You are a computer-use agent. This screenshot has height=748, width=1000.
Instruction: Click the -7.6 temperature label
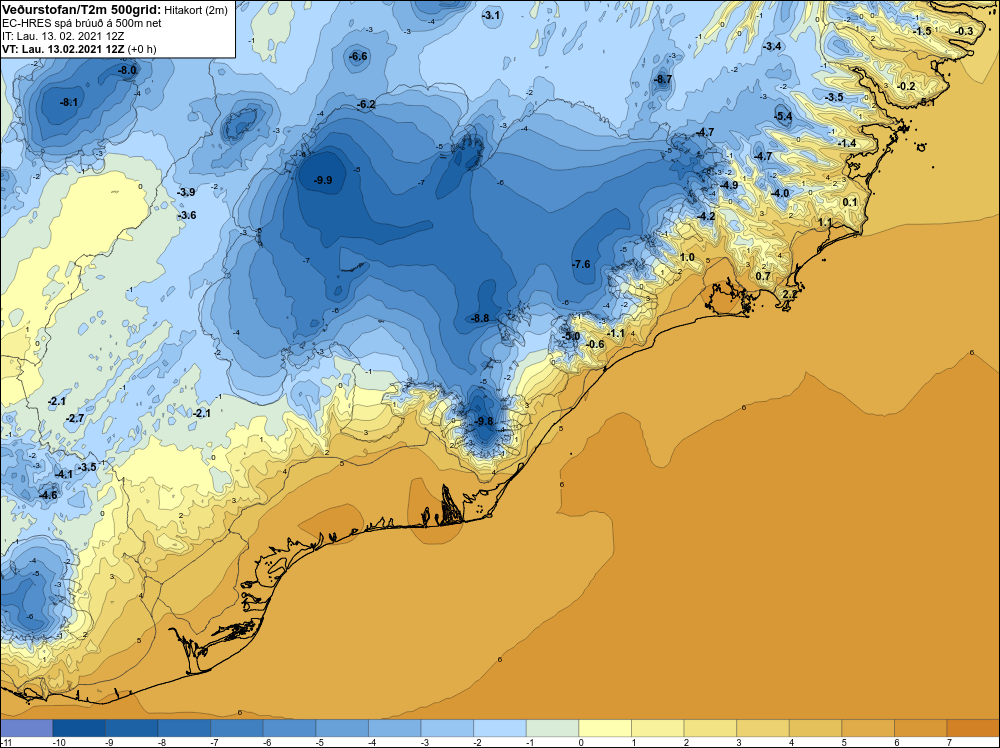coord(581,263)
